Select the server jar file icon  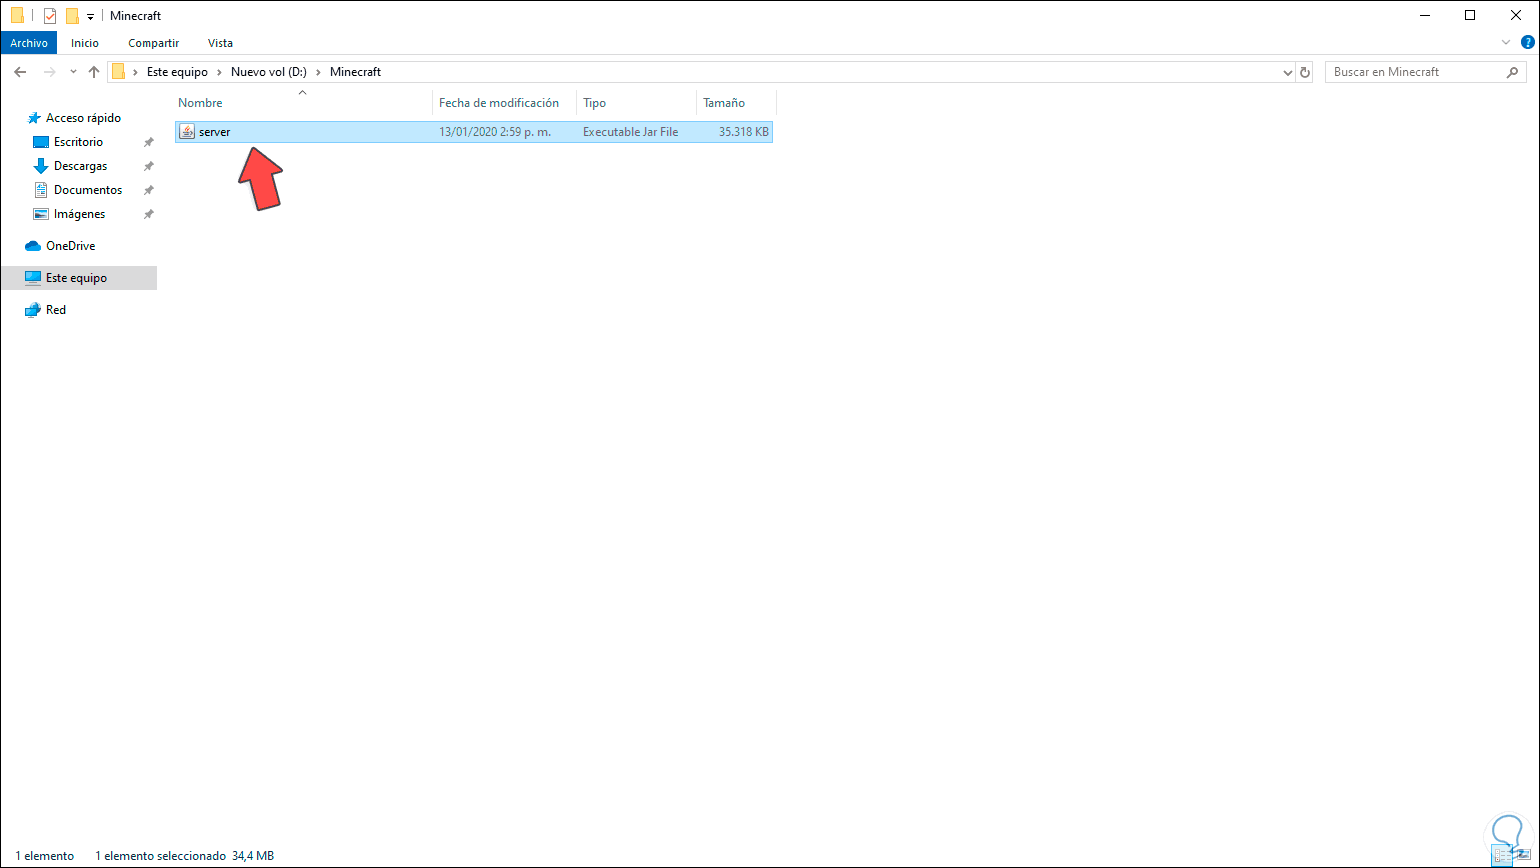pos(187,132)
